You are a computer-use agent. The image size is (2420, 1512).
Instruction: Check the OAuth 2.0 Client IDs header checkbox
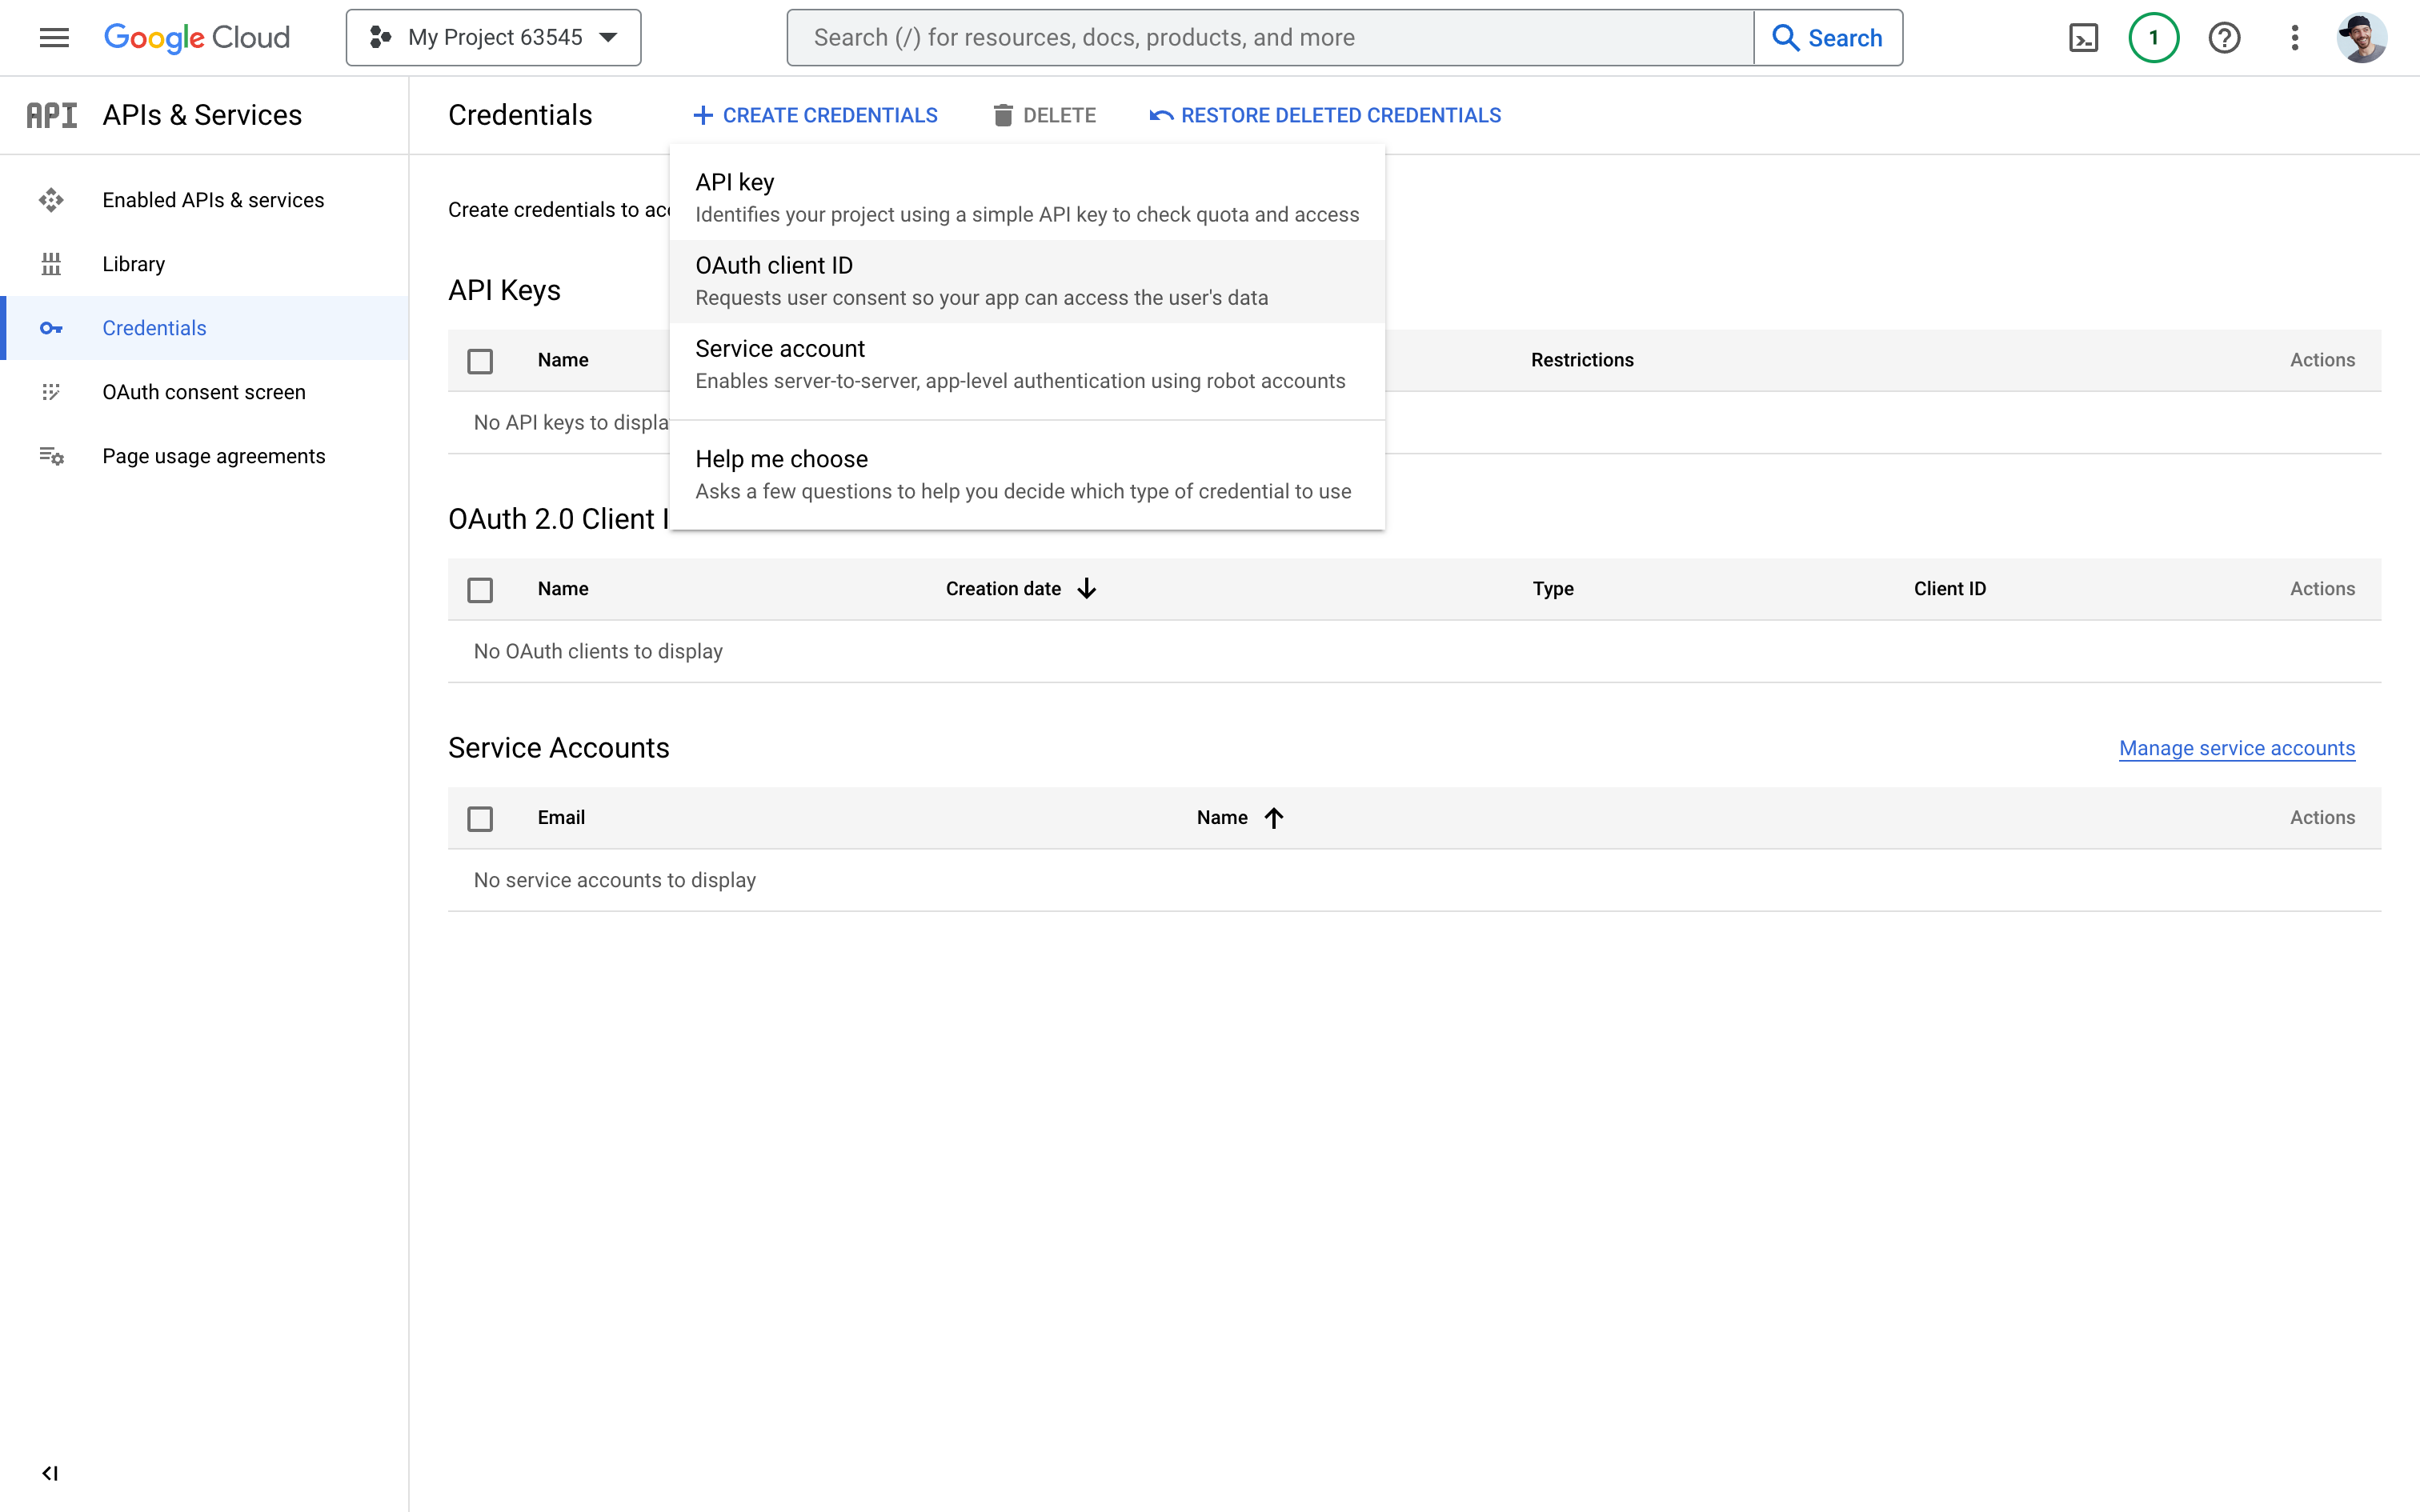[x=481, y=589]
